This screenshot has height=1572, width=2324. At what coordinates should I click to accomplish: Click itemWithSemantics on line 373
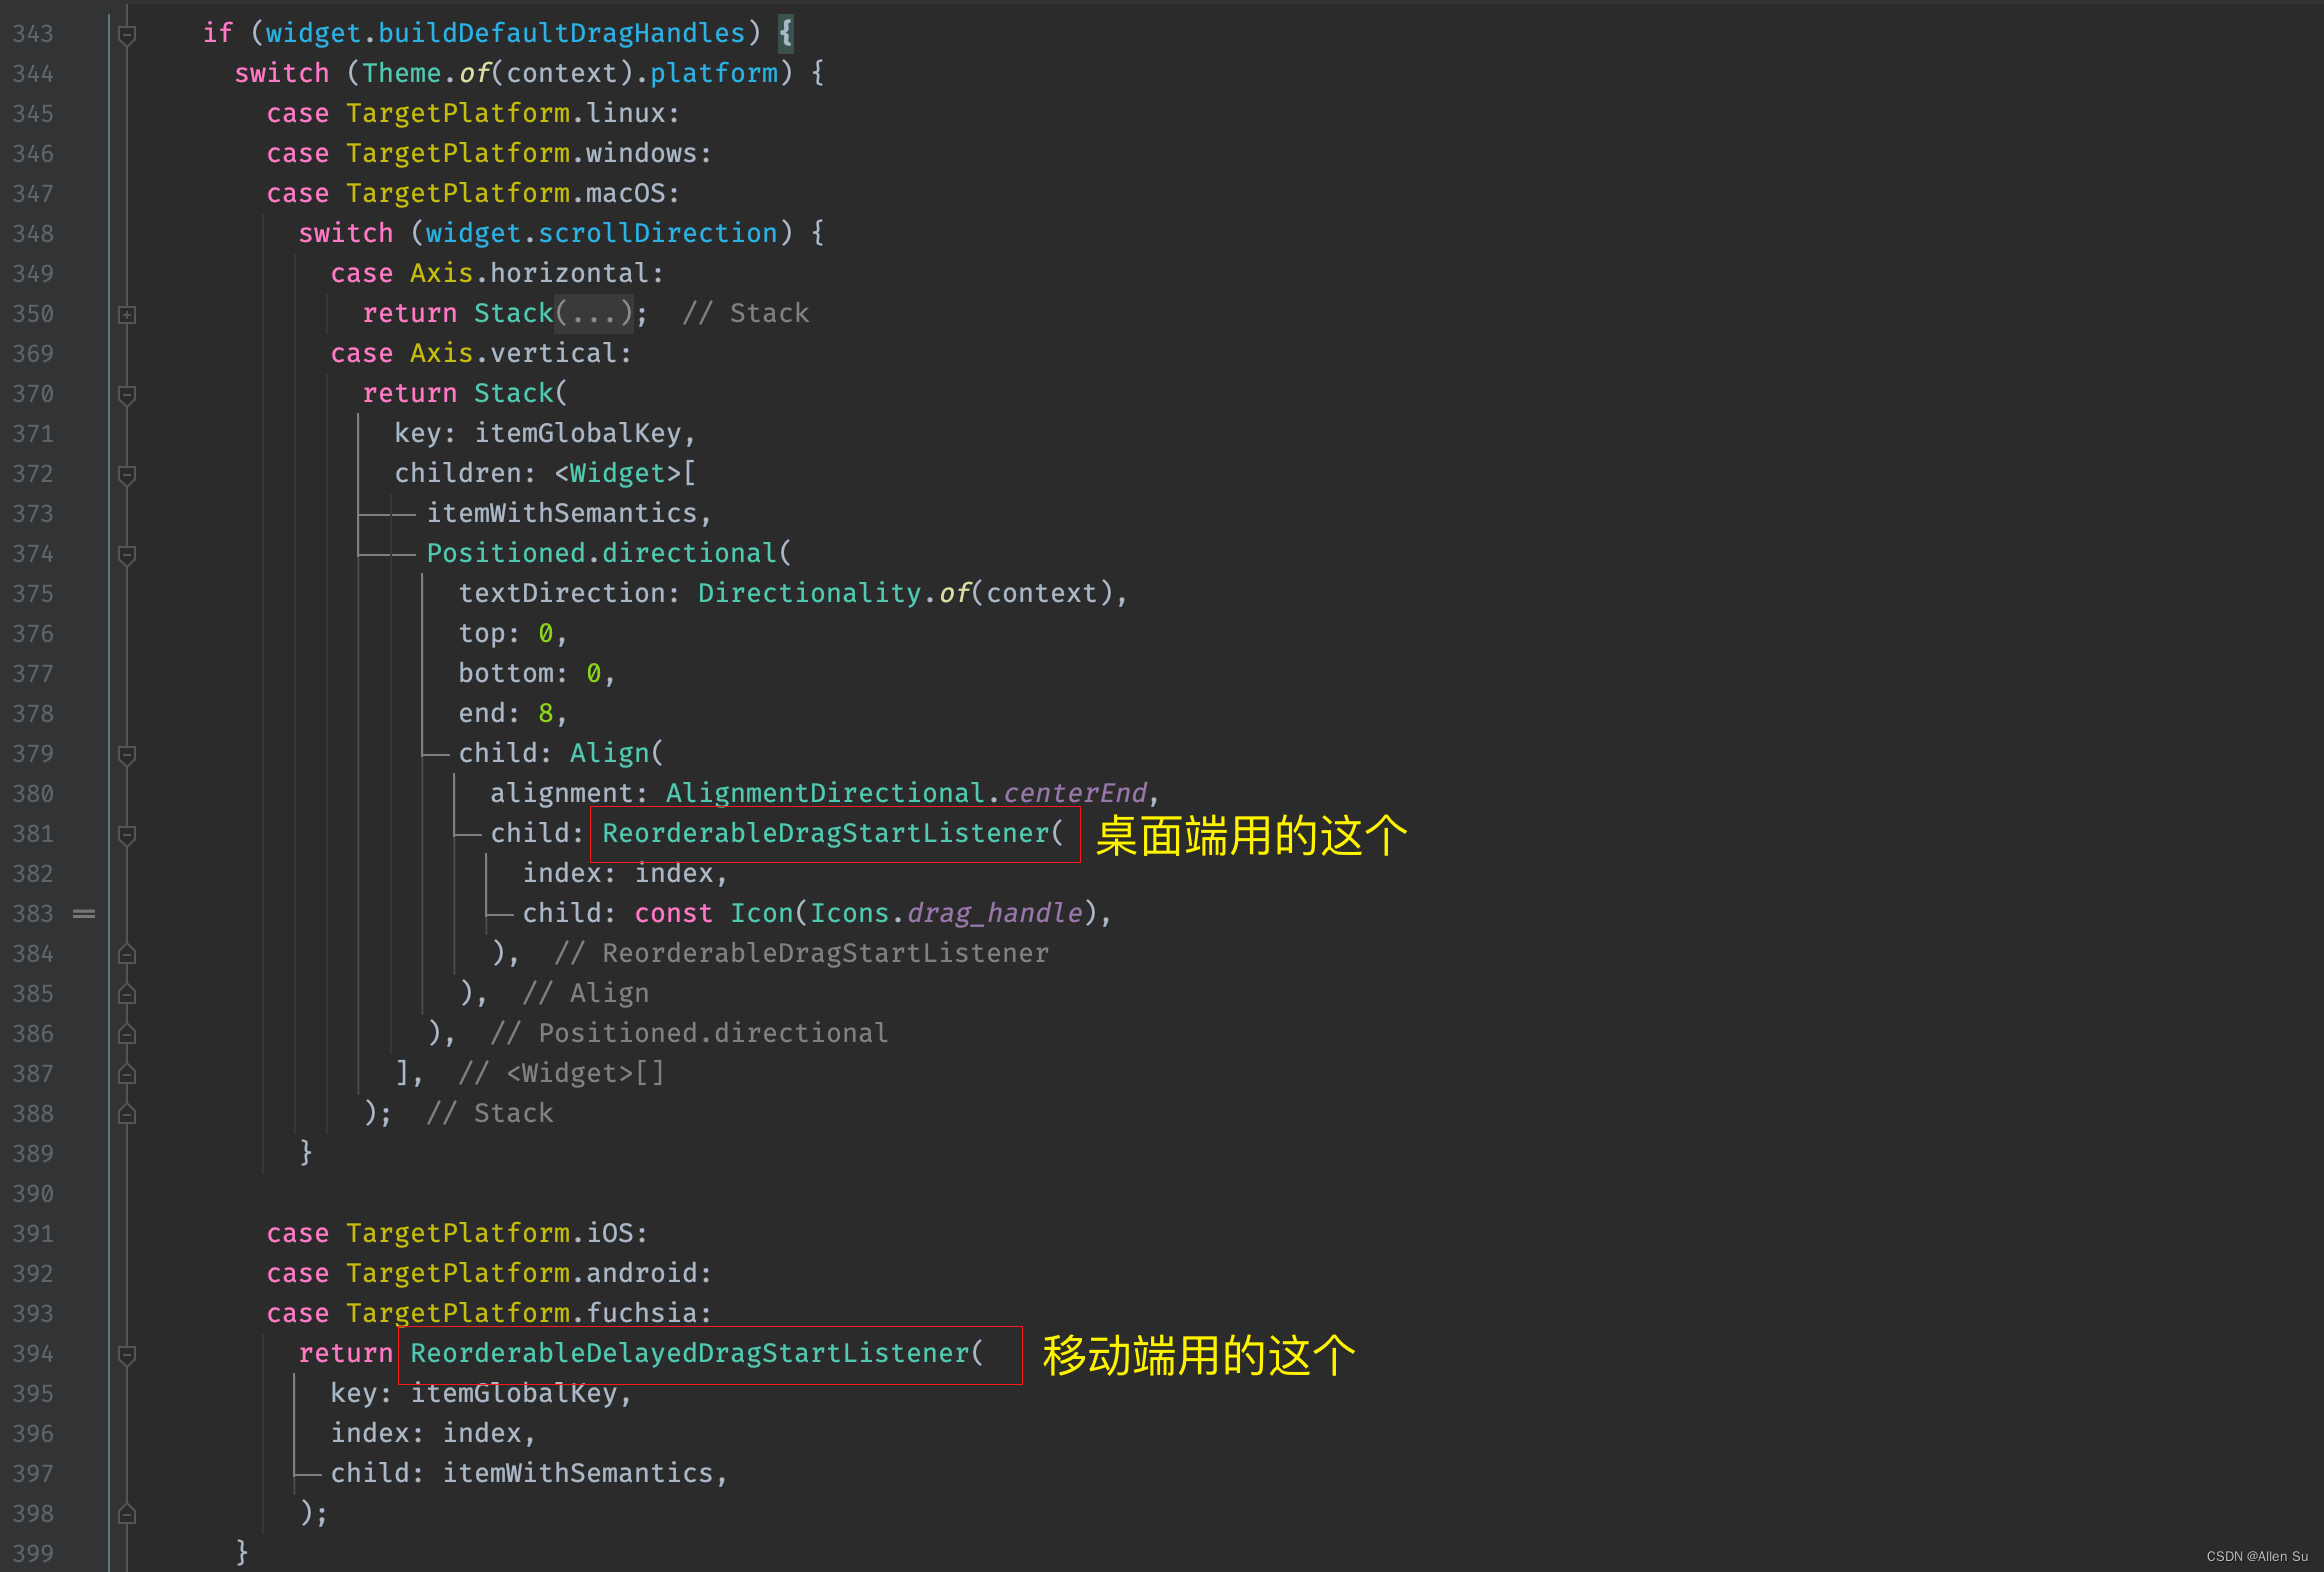point(562,514)
